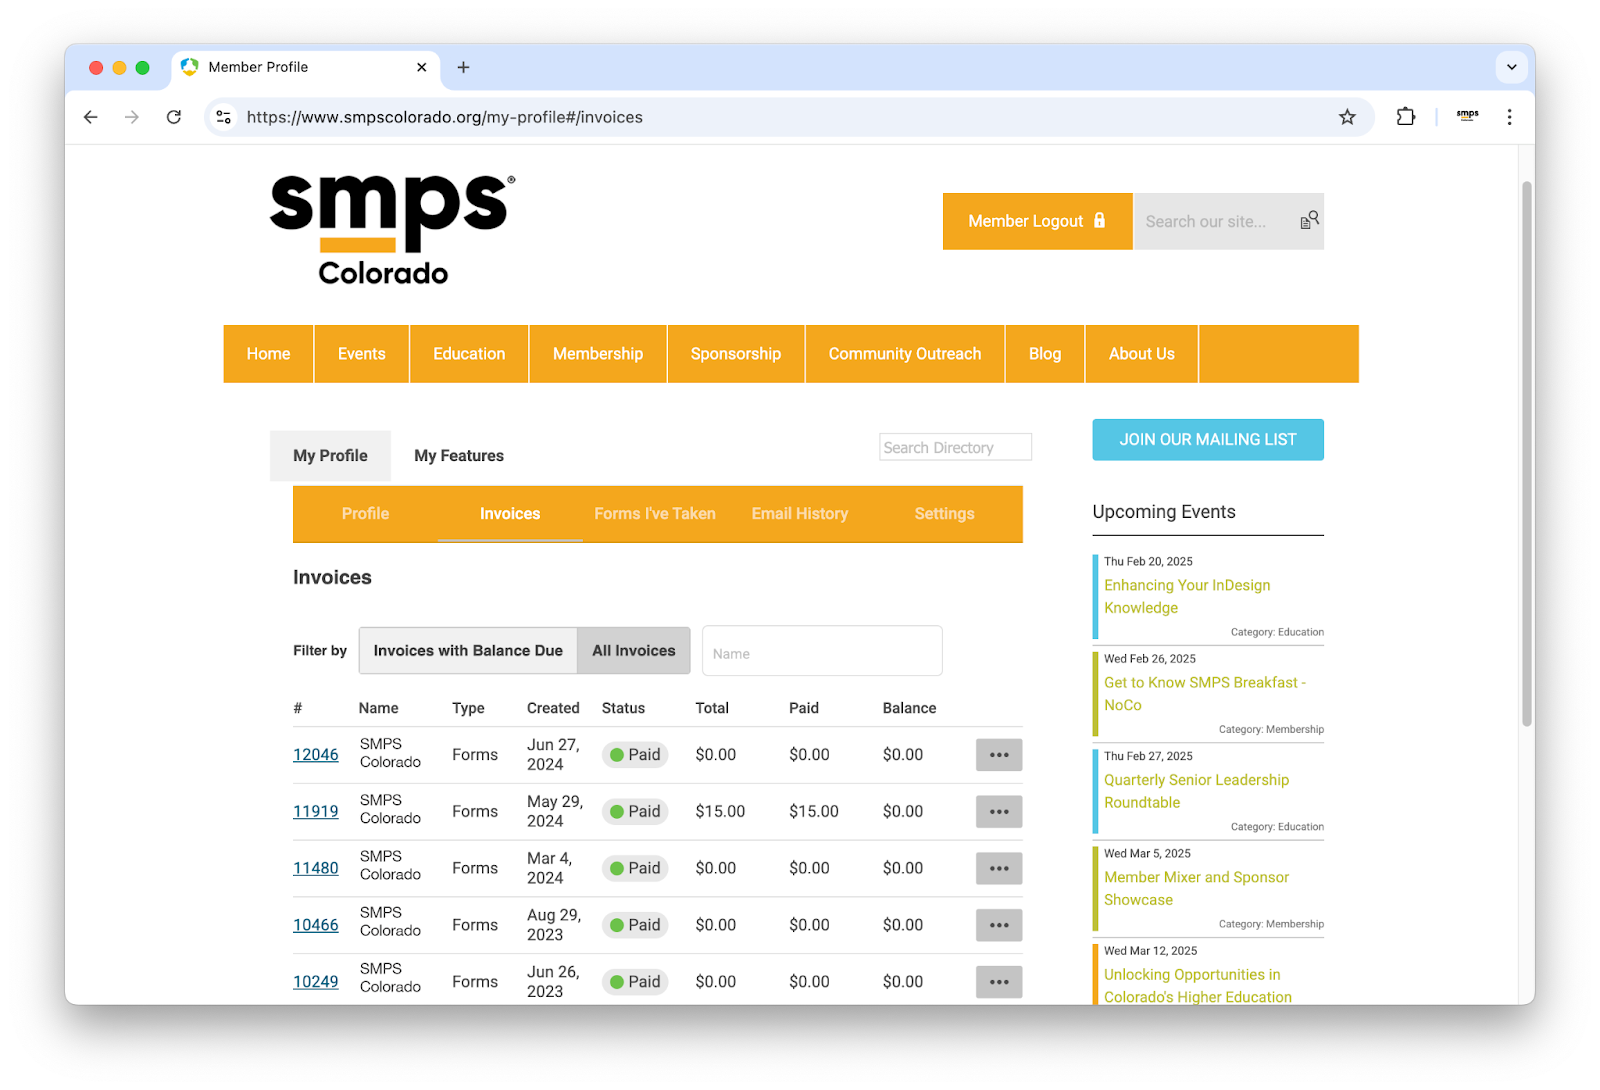Viewport: 1600px width, 1090px height.
Task: Open site information icon in address bar
Action: click(x=224, y=117)
